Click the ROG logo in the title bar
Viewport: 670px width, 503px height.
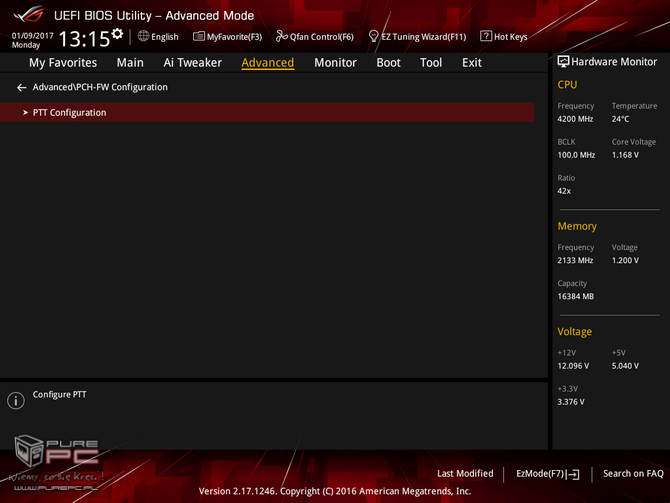[x=29, y=15]
